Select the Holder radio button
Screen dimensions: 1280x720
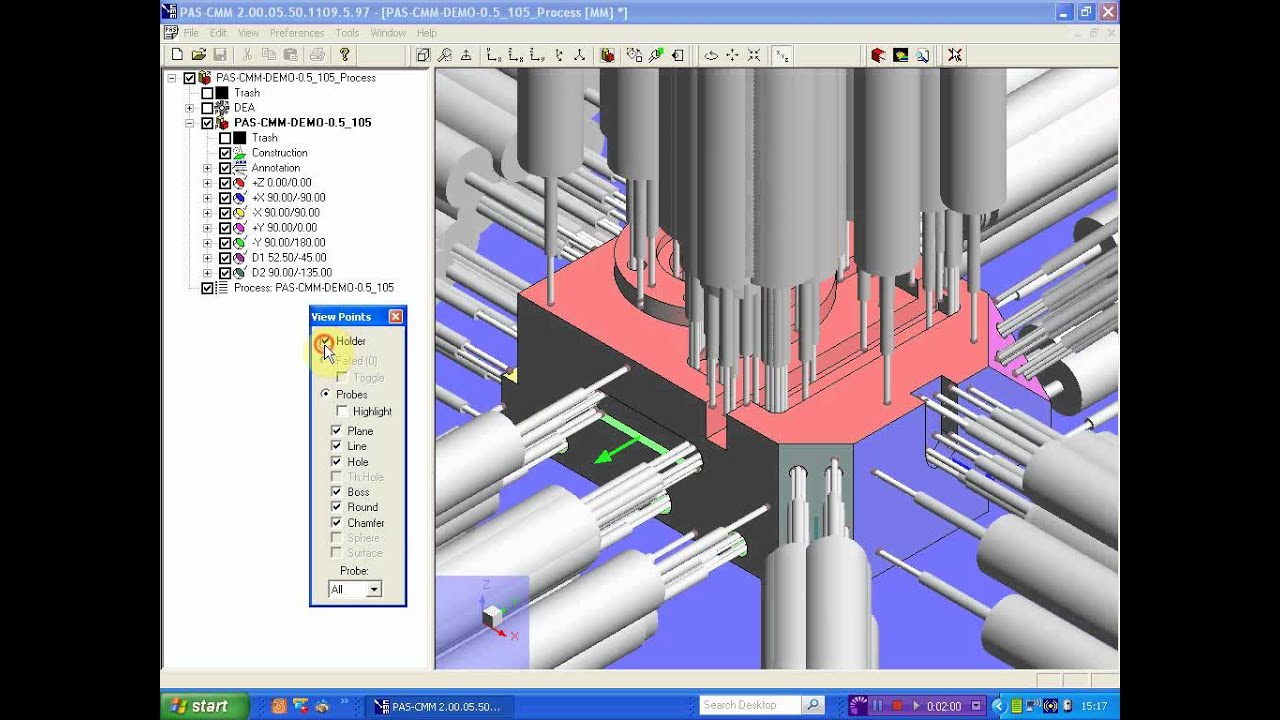pyautogui.click(x=325, y=342)
